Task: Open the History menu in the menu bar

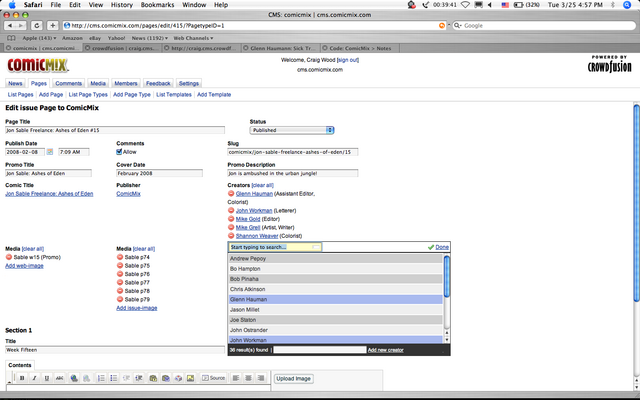Action: click(x=122, y=5)
